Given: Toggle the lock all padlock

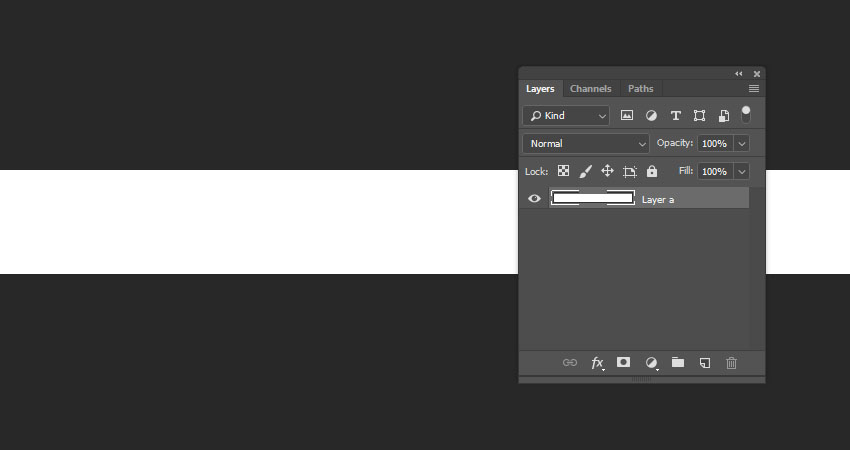Looking at the screenshot, I should point(652,172).
